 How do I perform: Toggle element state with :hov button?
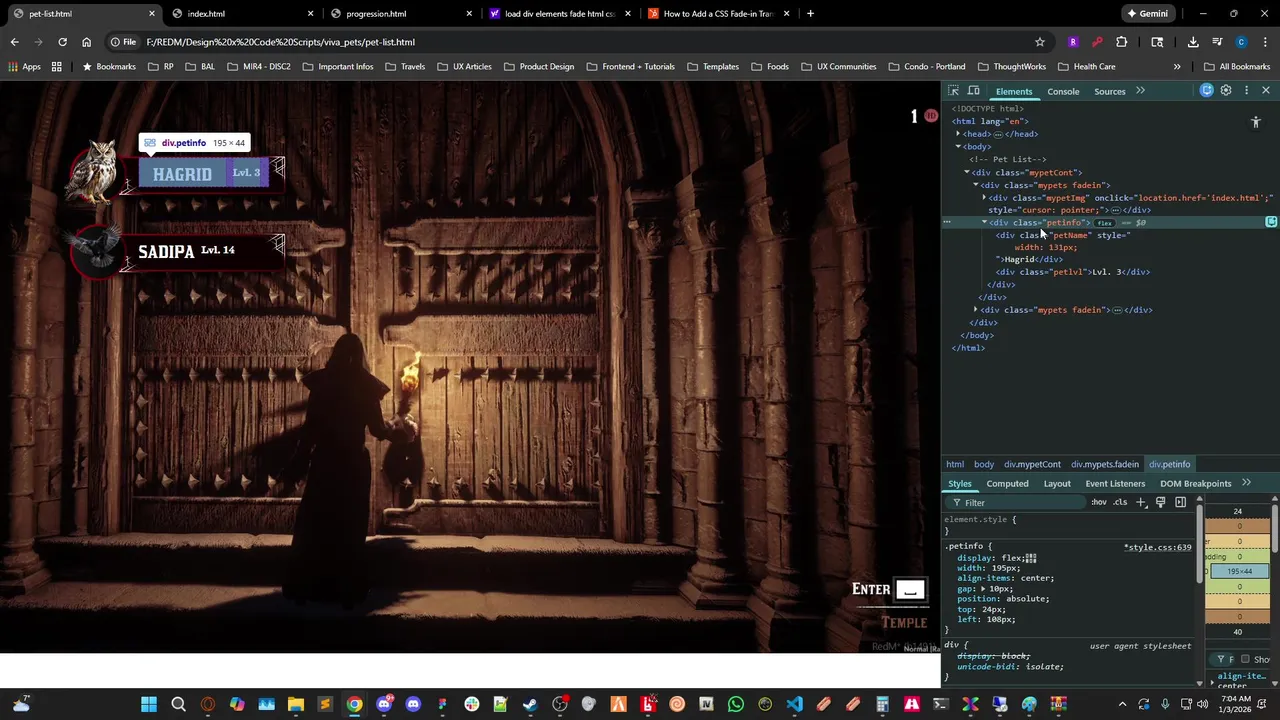click(x=1099, y=502)
